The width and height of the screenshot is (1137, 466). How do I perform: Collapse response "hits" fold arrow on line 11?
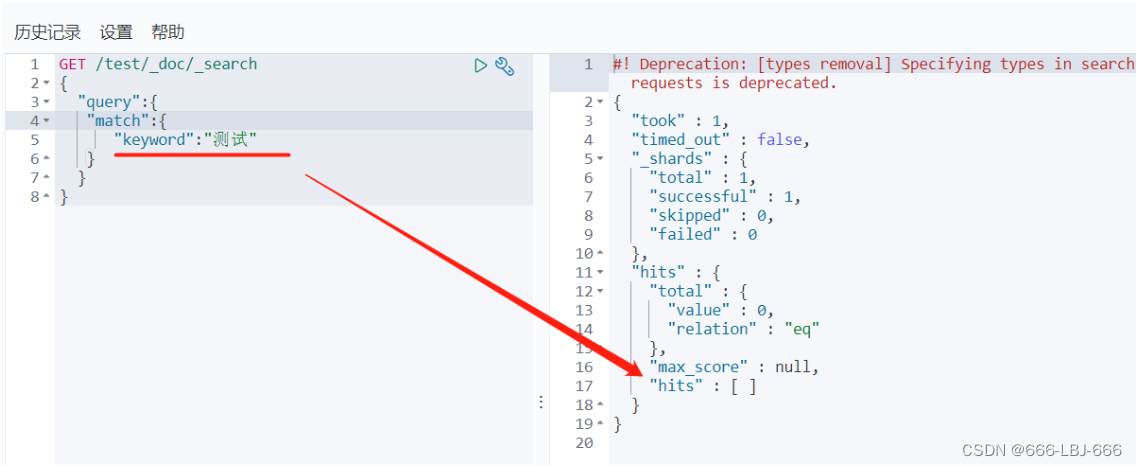point(600,272)
